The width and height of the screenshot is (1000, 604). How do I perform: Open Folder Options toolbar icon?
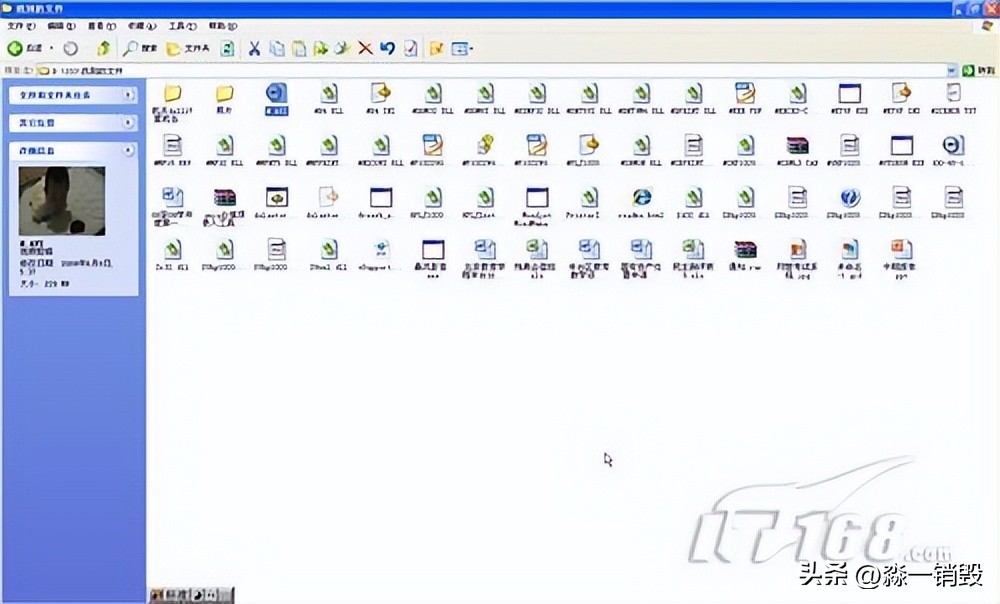pos(436,48)
